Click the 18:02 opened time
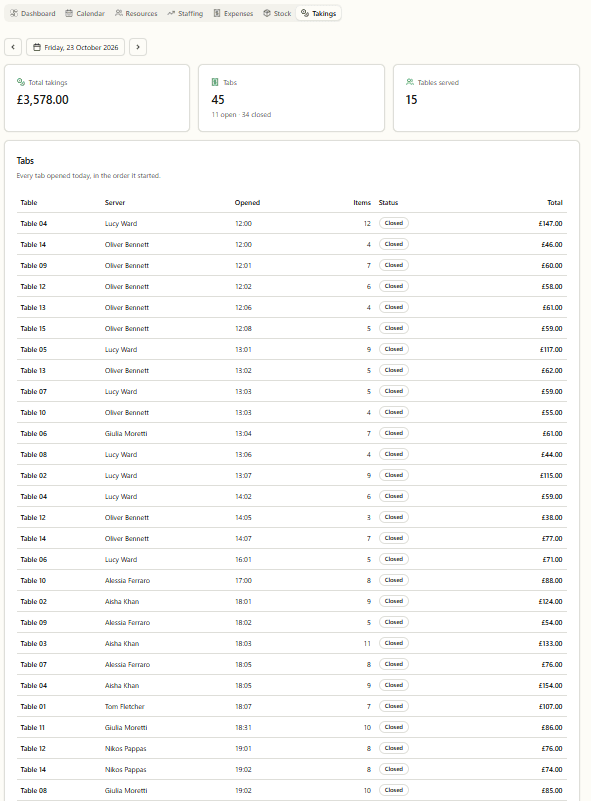591x801 pixels. pyautogui.click(x=243, y=622)
